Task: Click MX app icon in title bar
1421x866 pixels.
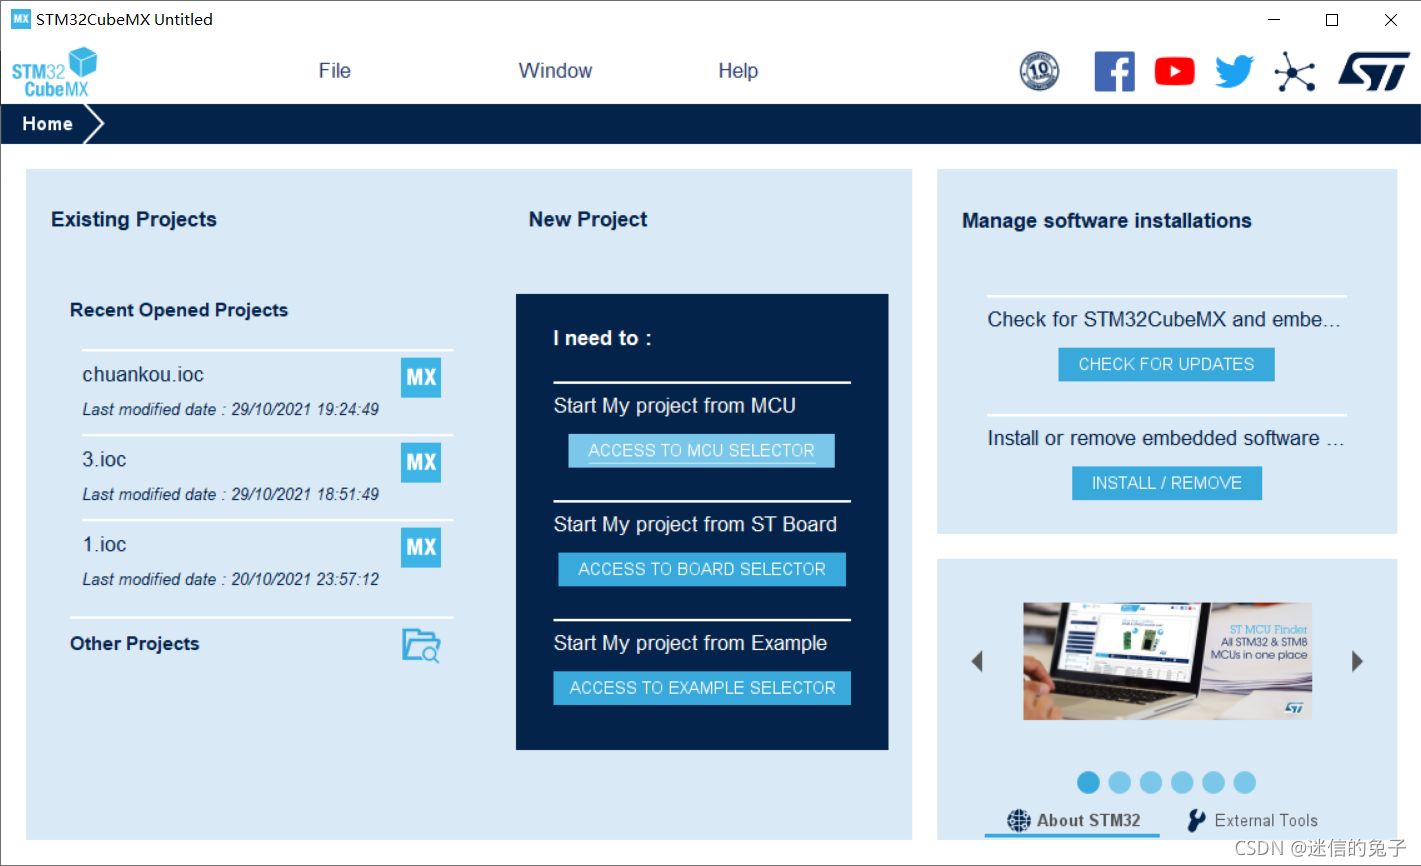Action: (x=20, y=19)
